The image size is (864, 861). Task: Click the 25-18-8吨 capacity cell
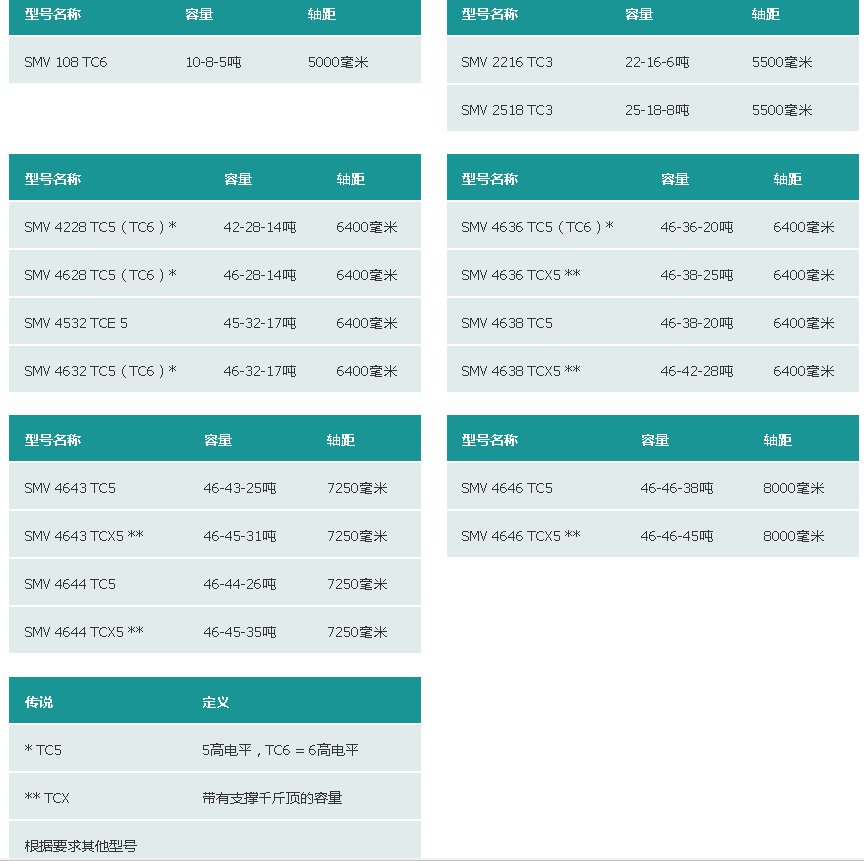(x=657, y=110)
